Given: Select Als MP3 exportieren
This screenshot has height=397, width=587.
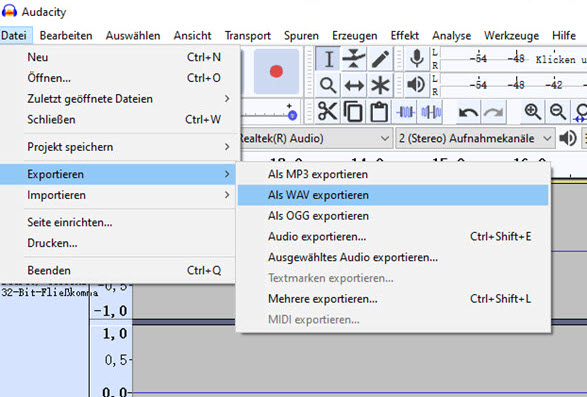Looking at the screenshot, I should [393, 174].
